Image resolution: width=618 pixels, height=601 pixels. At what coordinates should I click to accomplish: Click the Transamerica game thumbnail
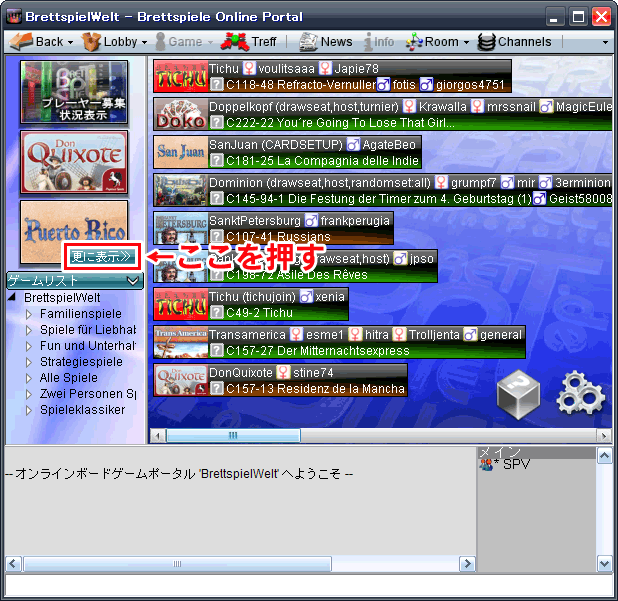(x=181, y=342)
